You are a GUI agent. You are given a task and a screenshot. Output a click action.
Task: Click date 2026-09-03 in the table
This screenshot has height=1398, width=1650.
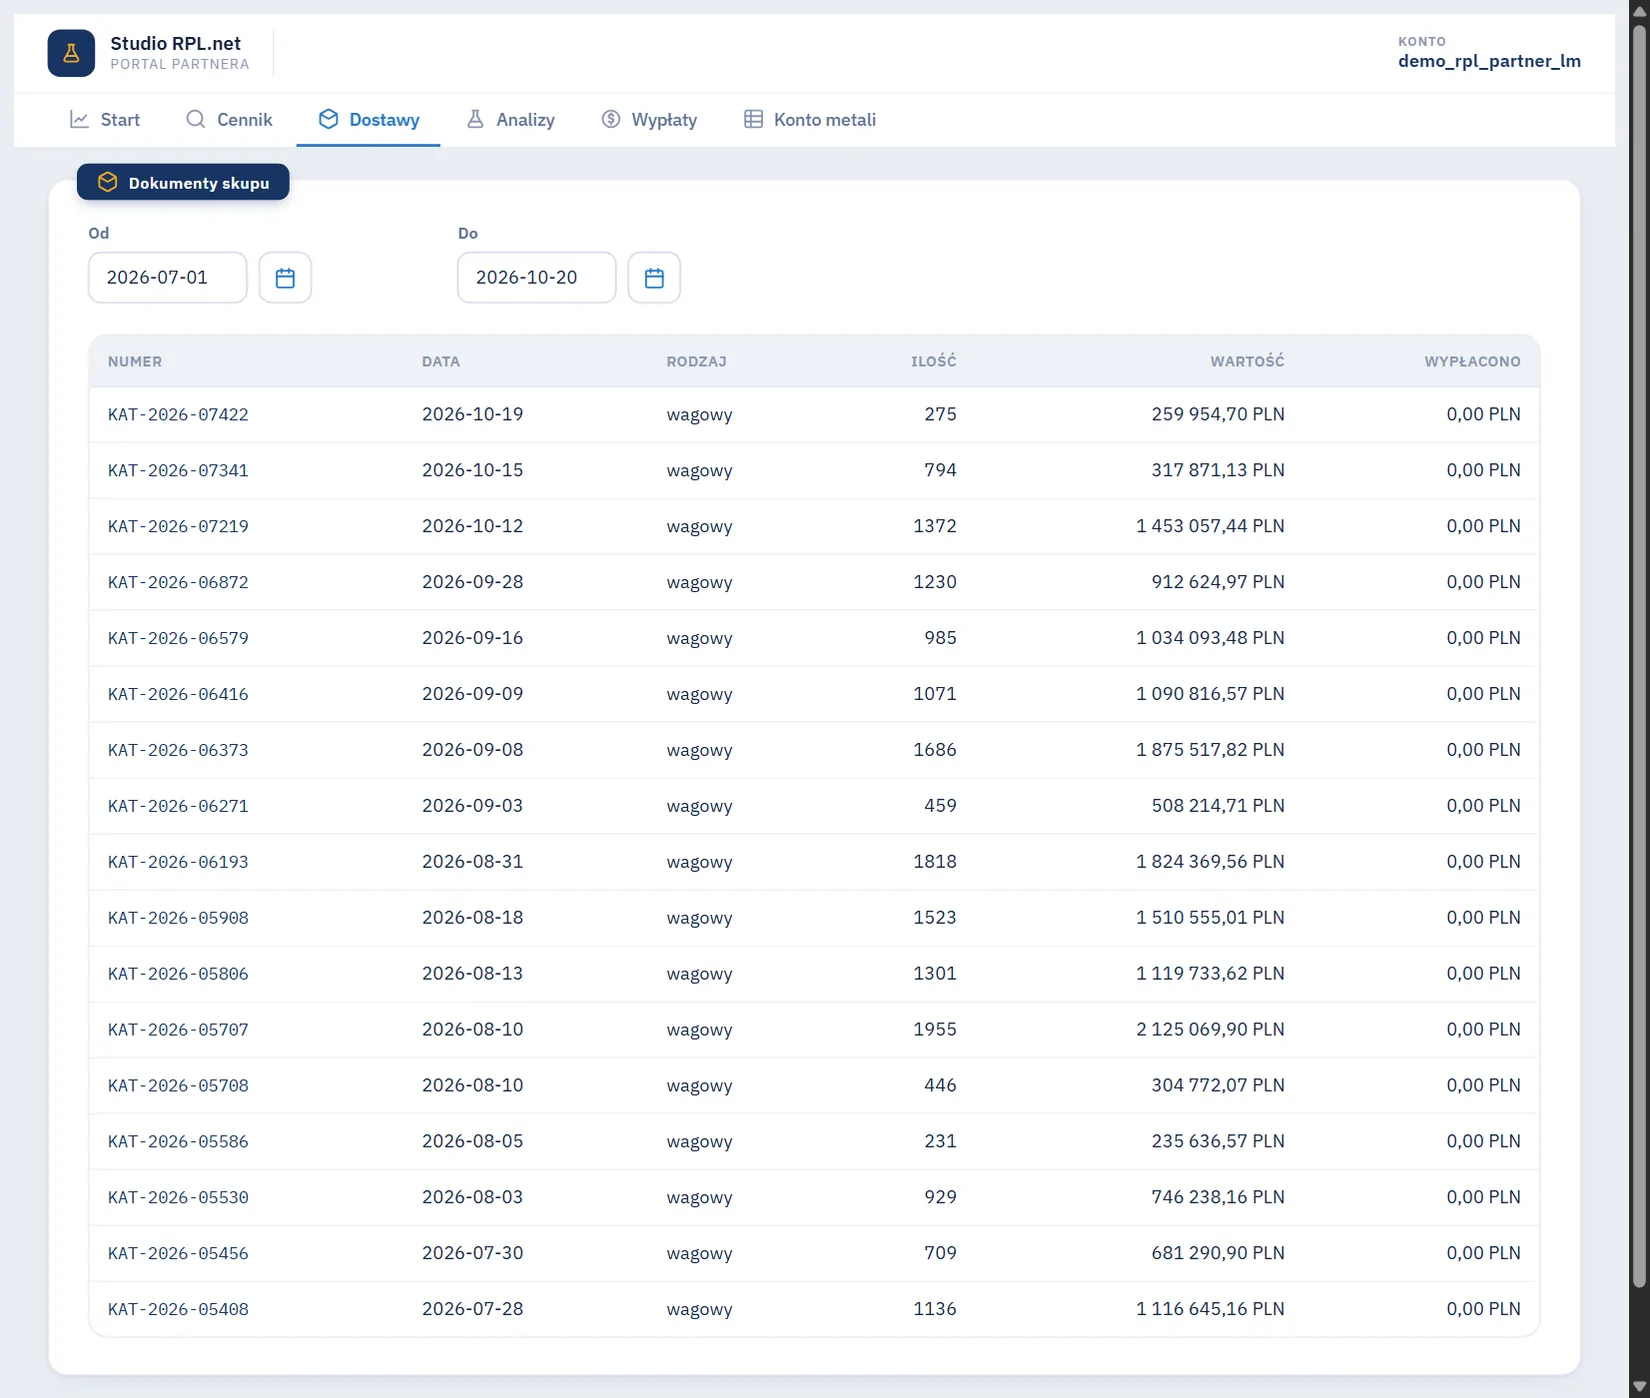(x=472, y=806)
